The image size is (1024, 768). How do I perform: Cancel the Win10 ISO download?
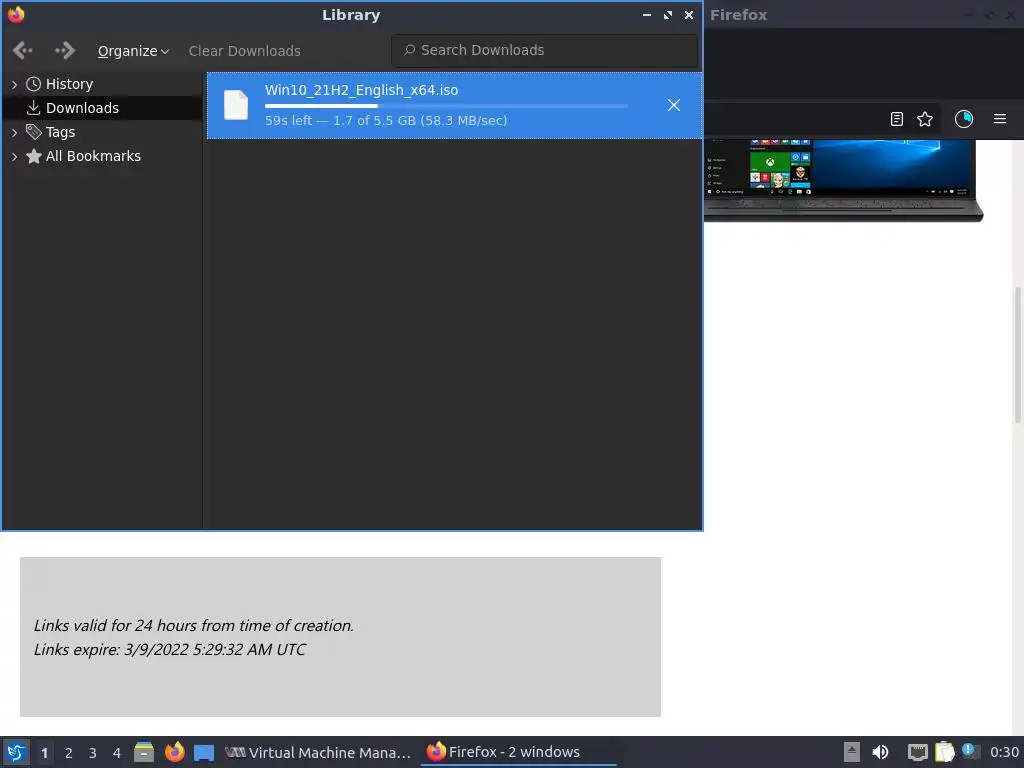point(674,105)
